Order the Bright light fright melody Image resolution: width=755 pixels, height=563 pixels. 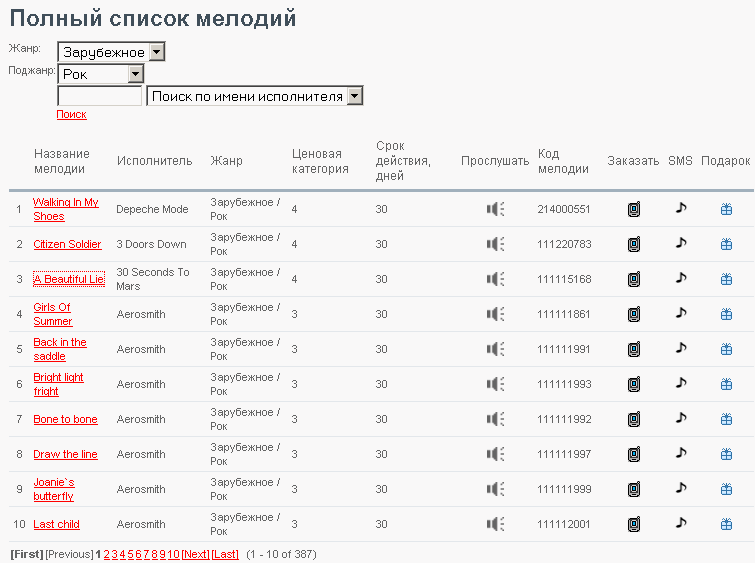(633, 384)
